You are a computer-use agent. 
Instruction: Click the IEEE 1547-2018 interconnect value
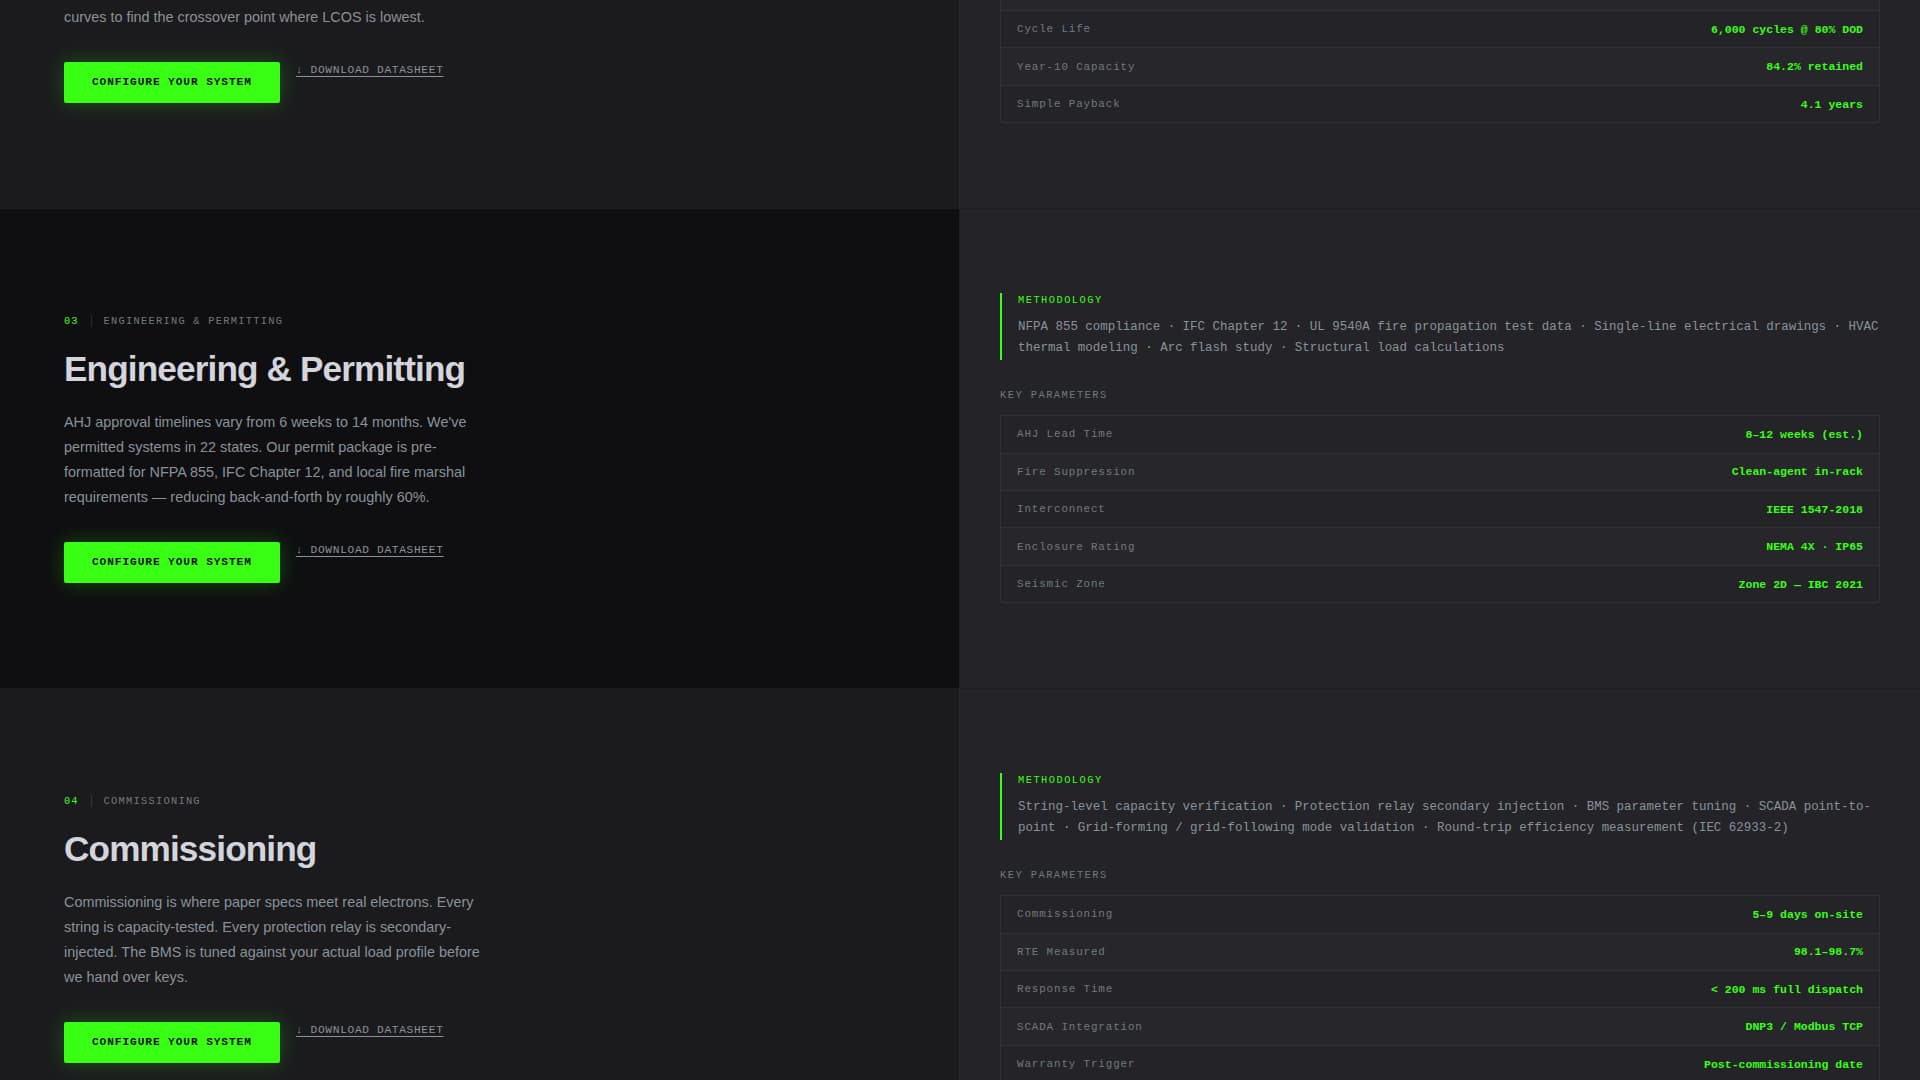[1814, 509]
